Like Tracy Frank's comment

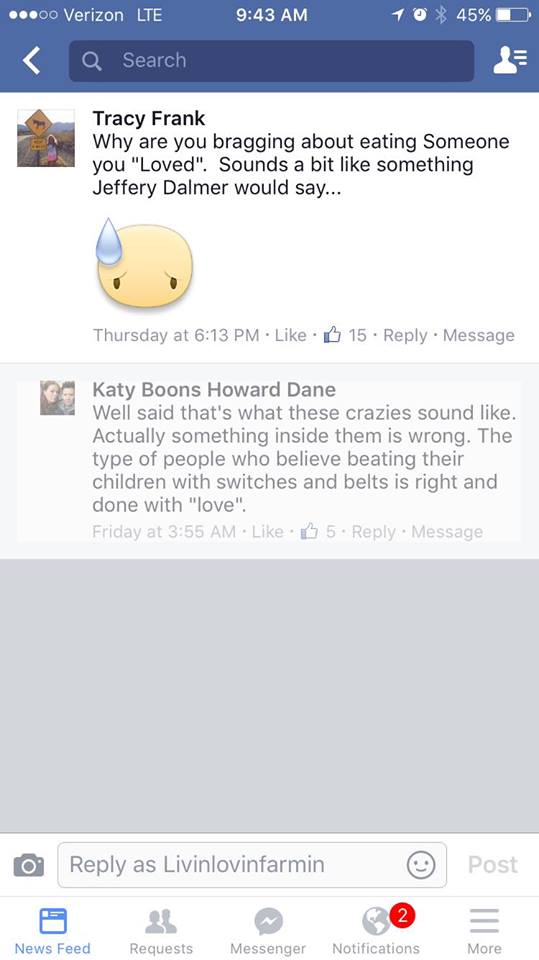[x=290, y=335]
